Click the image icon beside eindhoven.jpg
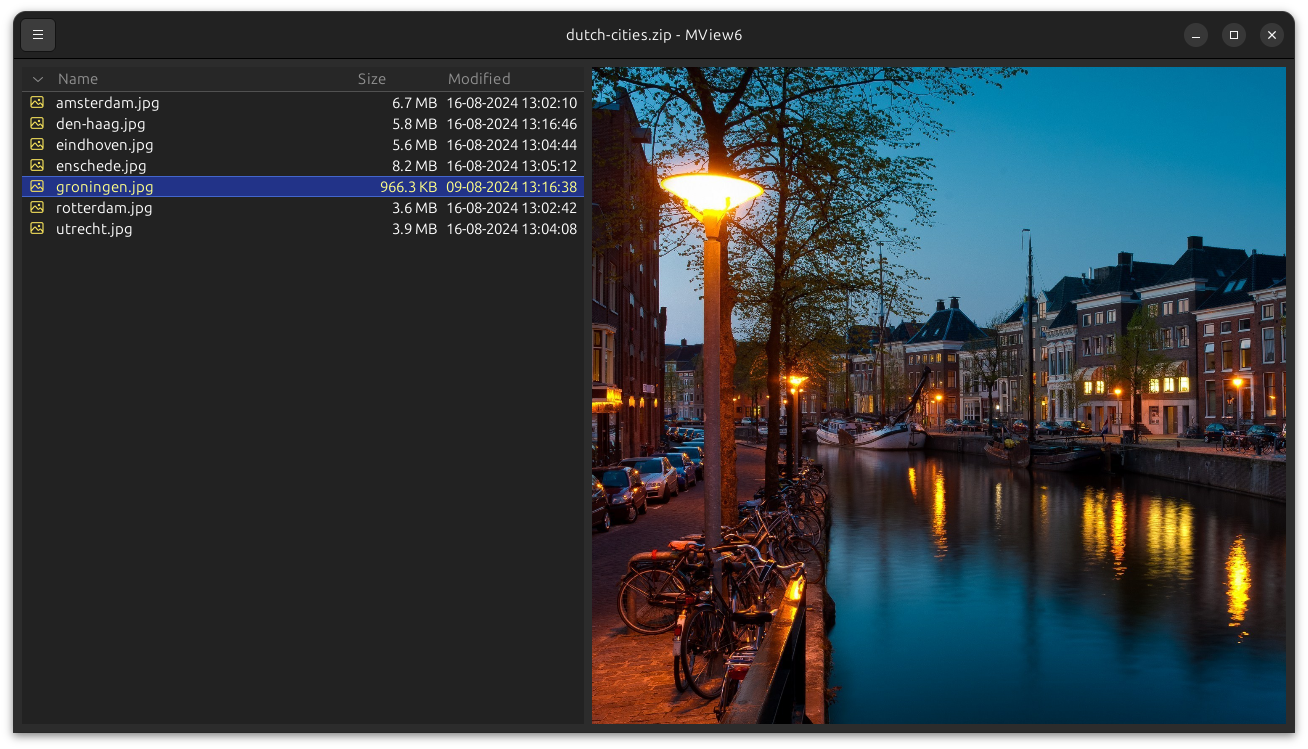Viewport: 1308px width, 749px height. click(x=37, y=145)
